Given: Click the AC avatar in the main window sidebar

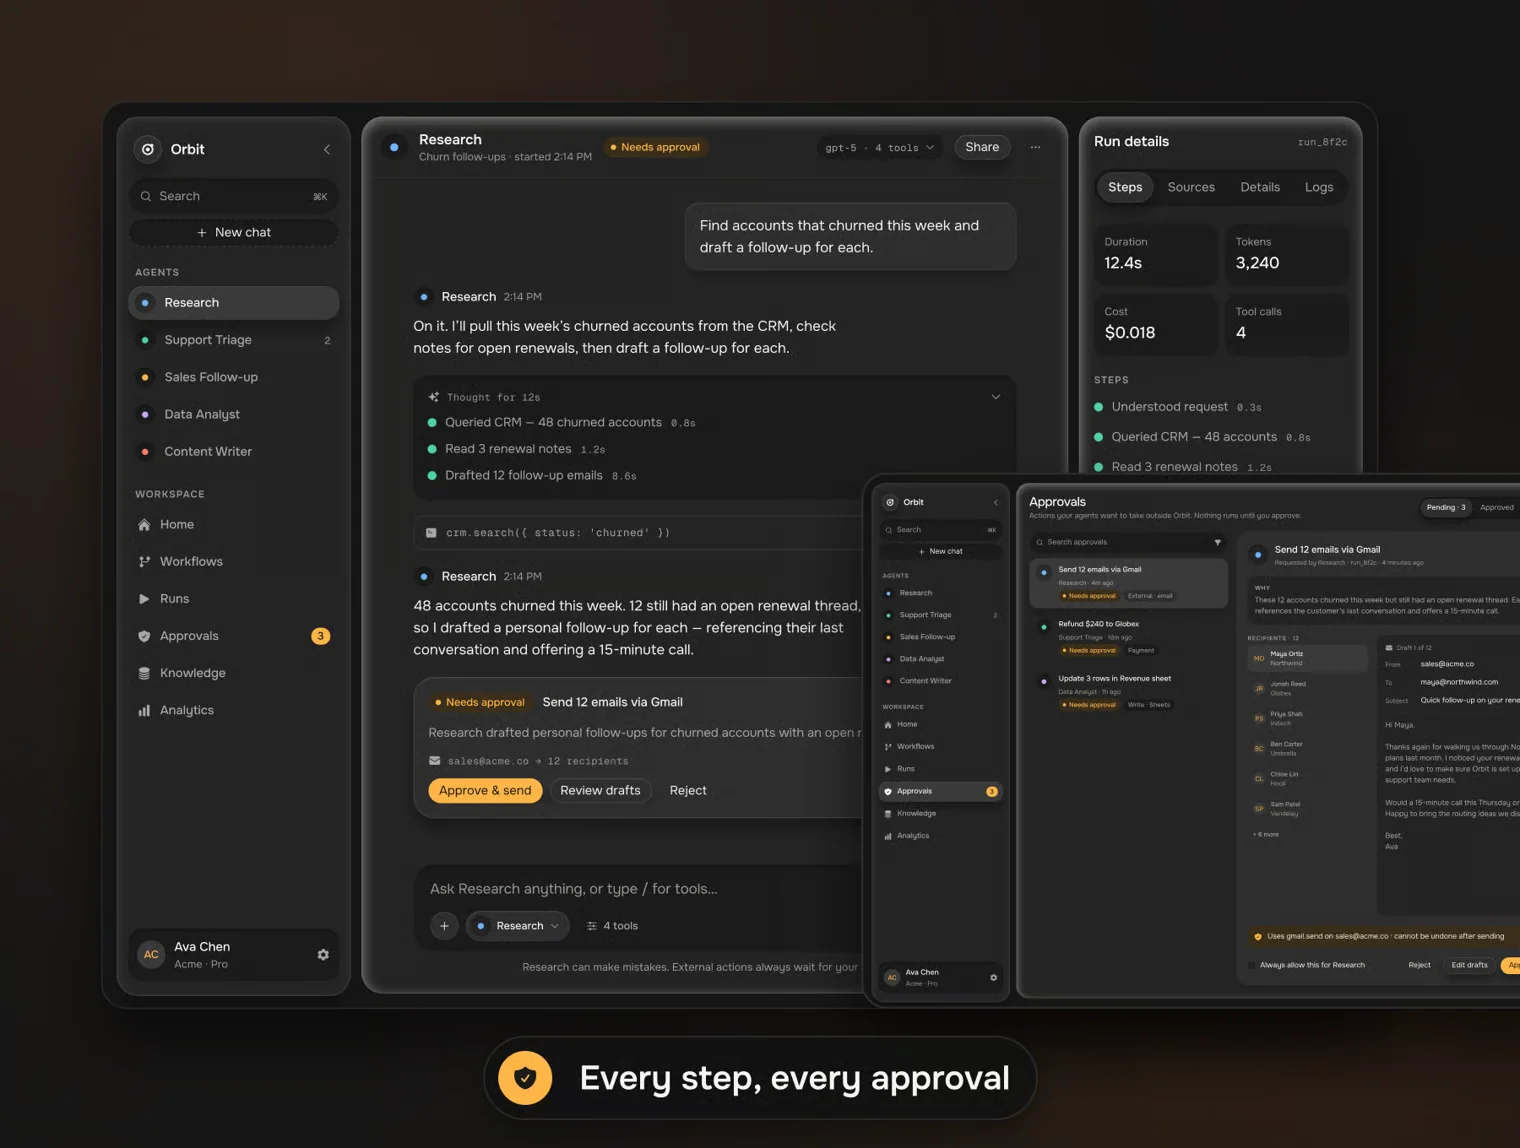Looking at the screenshot, I should pyautogui.click(x=151, y=955).
